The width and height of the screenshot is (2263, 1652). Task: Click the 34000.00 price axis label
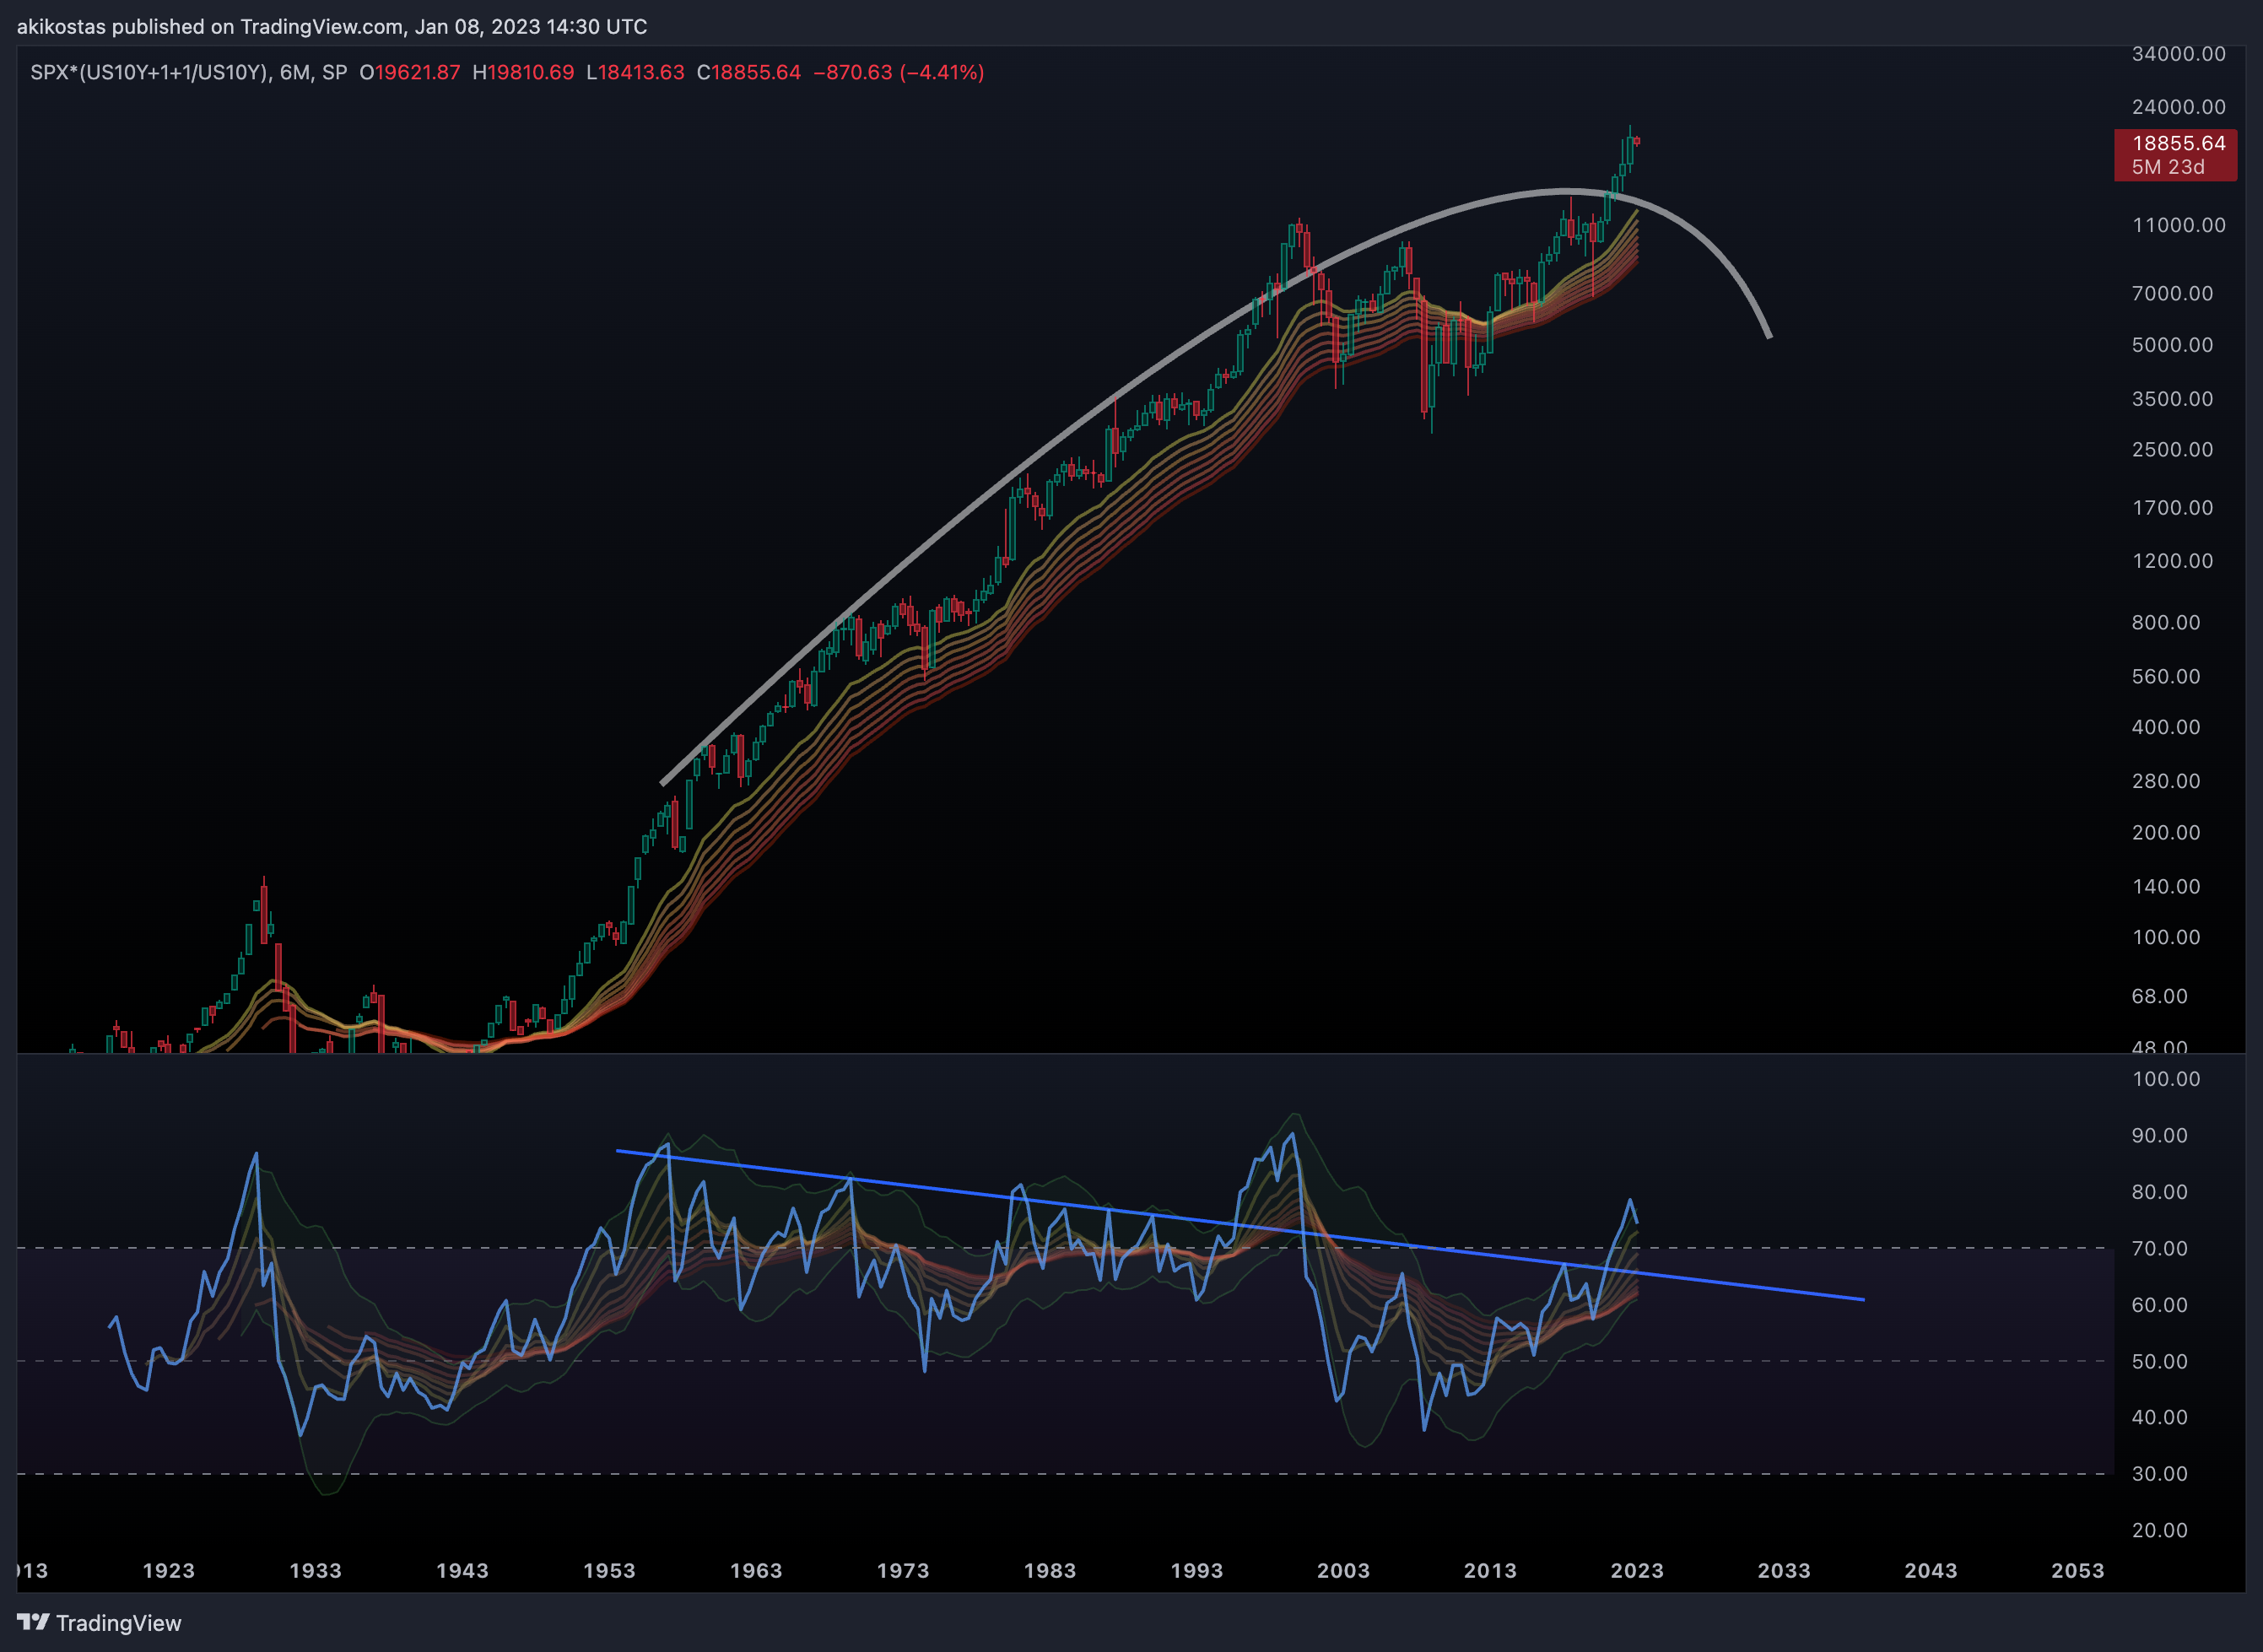[2179, 54]
